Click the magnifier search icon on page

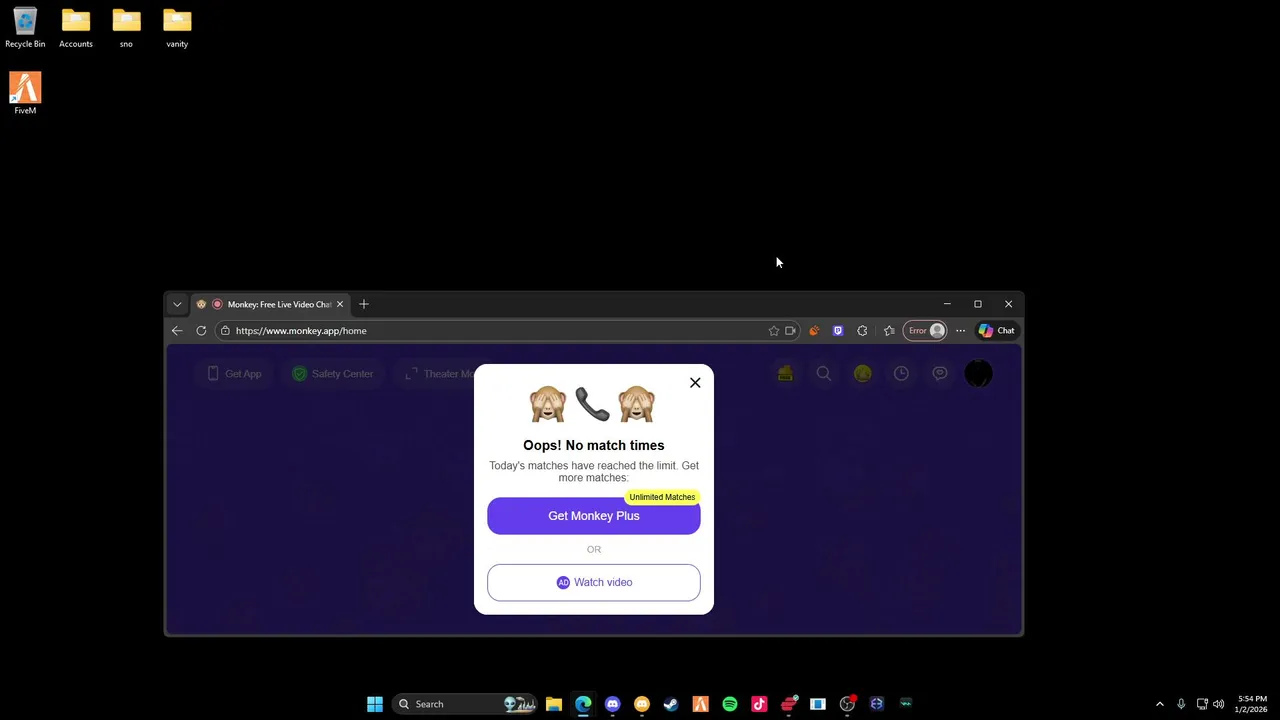coord(824,373)
